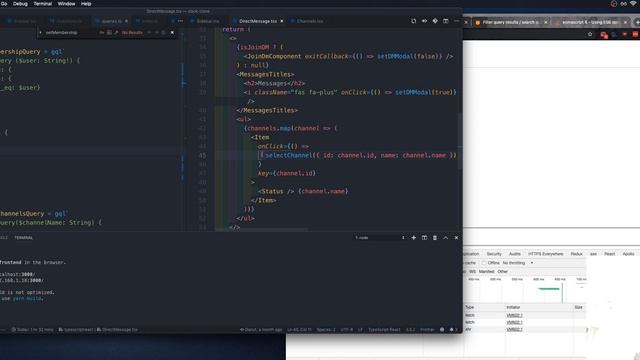
Task: Toggle match case in the find widget
Action: [102, 33]
